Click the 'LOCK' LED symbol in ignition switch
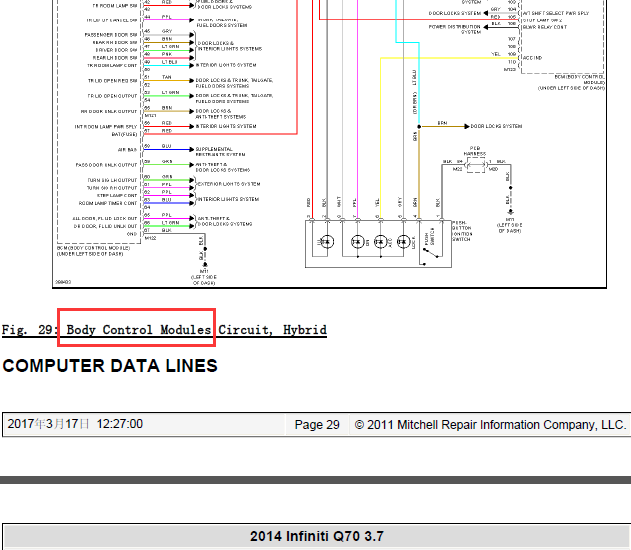This screenshot has width=631, height=550. pyautogui.click(x=403, y=242)
